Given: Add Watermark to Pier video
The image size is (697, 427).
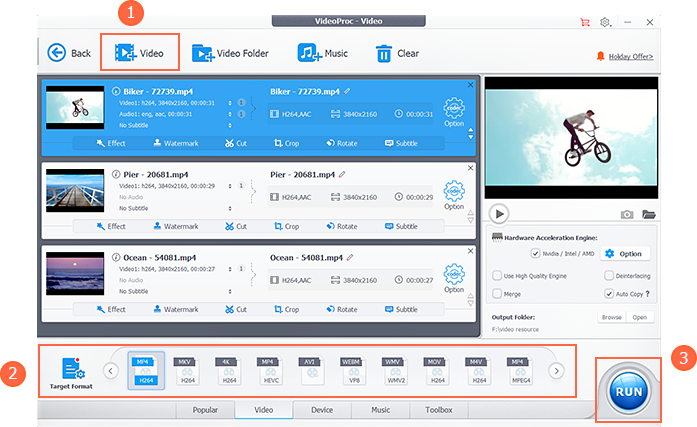Looking at the screenshot, I should pyautogui.click(x=176, y=226).
